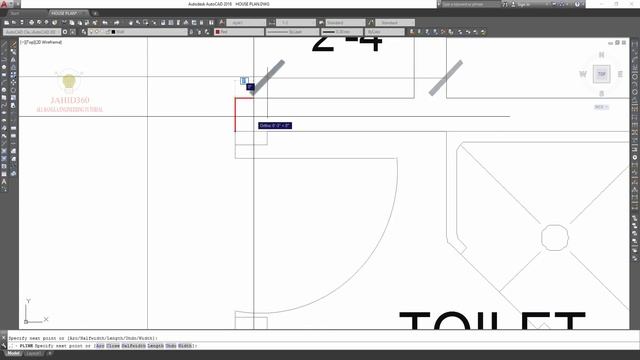The image size is (640, 360).
Task: Open the ByLayer linetype dropdown
Action: point(292,31)
